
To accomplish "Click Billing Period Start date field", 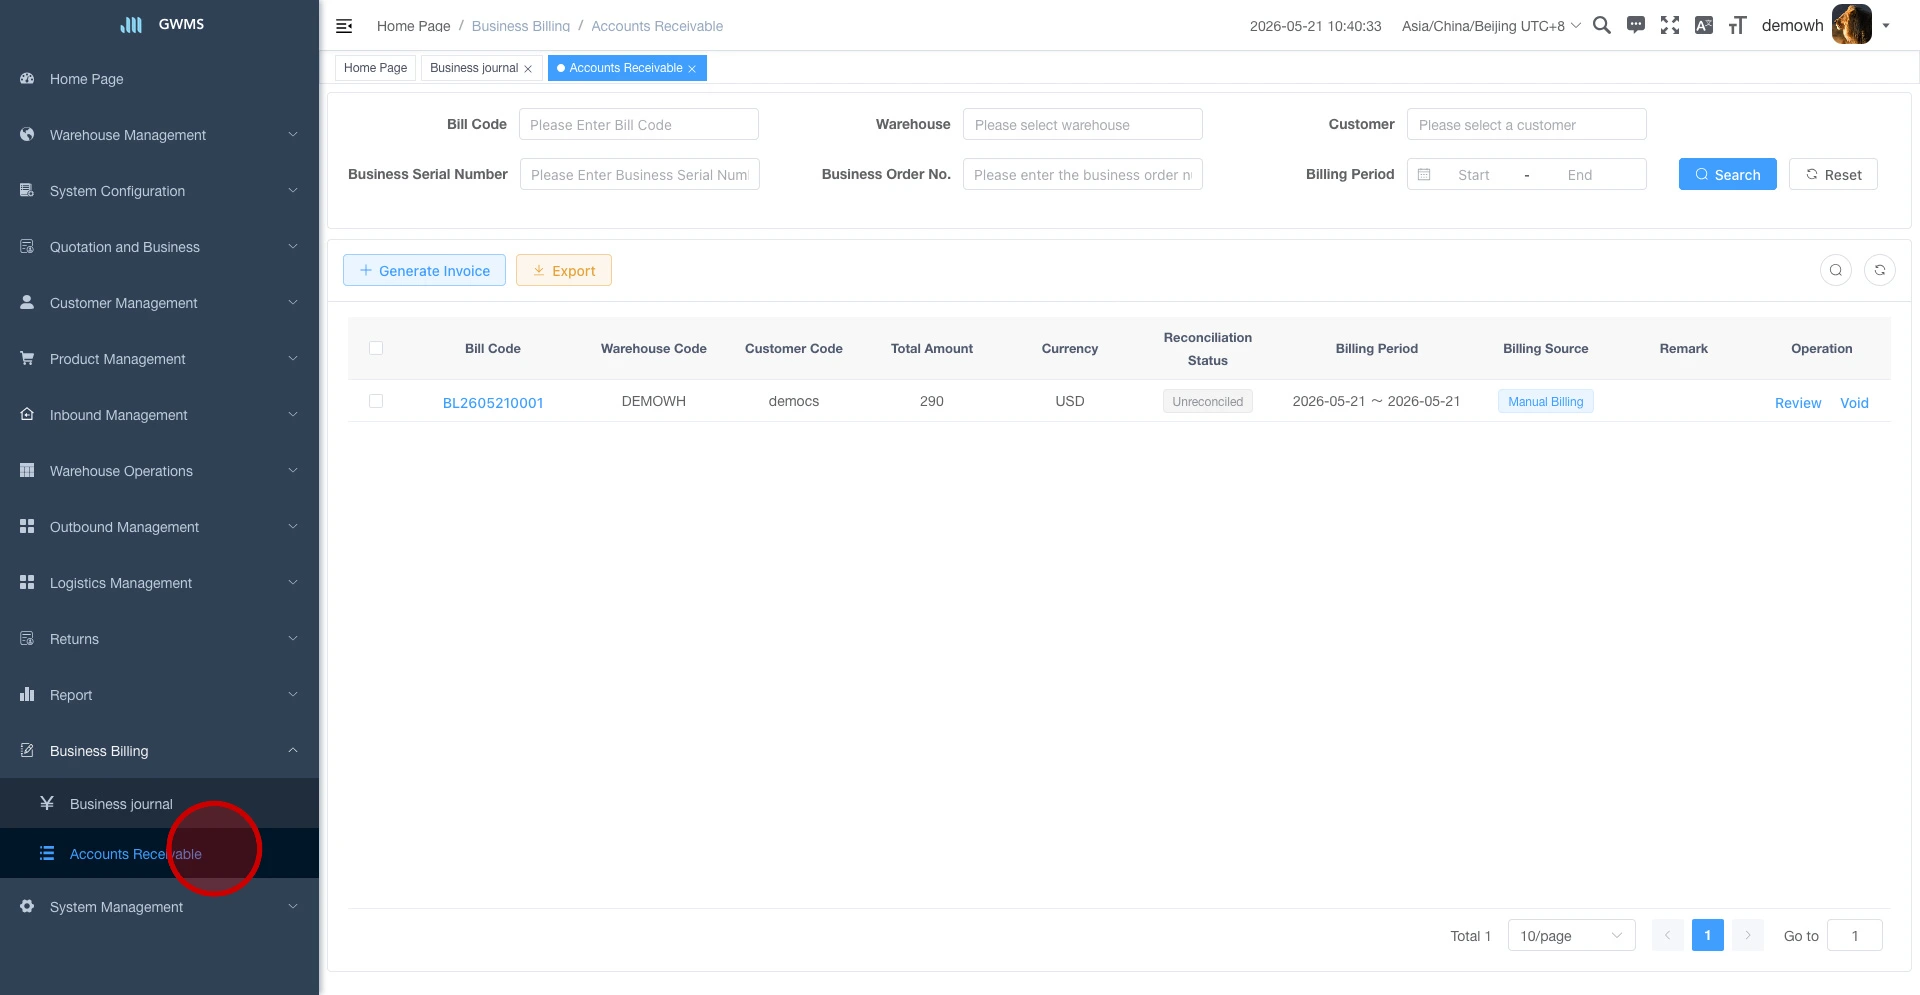I will click(x=1473, y=175).
